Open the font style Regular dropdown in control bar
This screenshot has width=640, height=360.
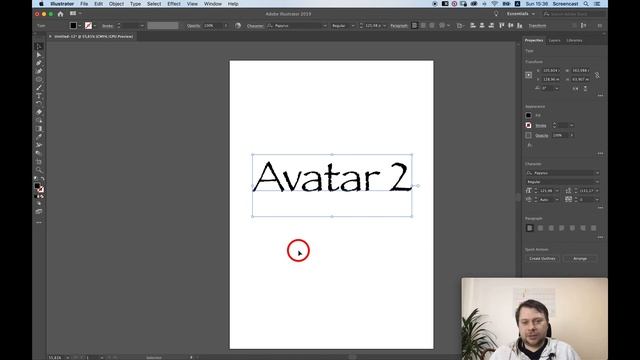click(x=353, y=26)
